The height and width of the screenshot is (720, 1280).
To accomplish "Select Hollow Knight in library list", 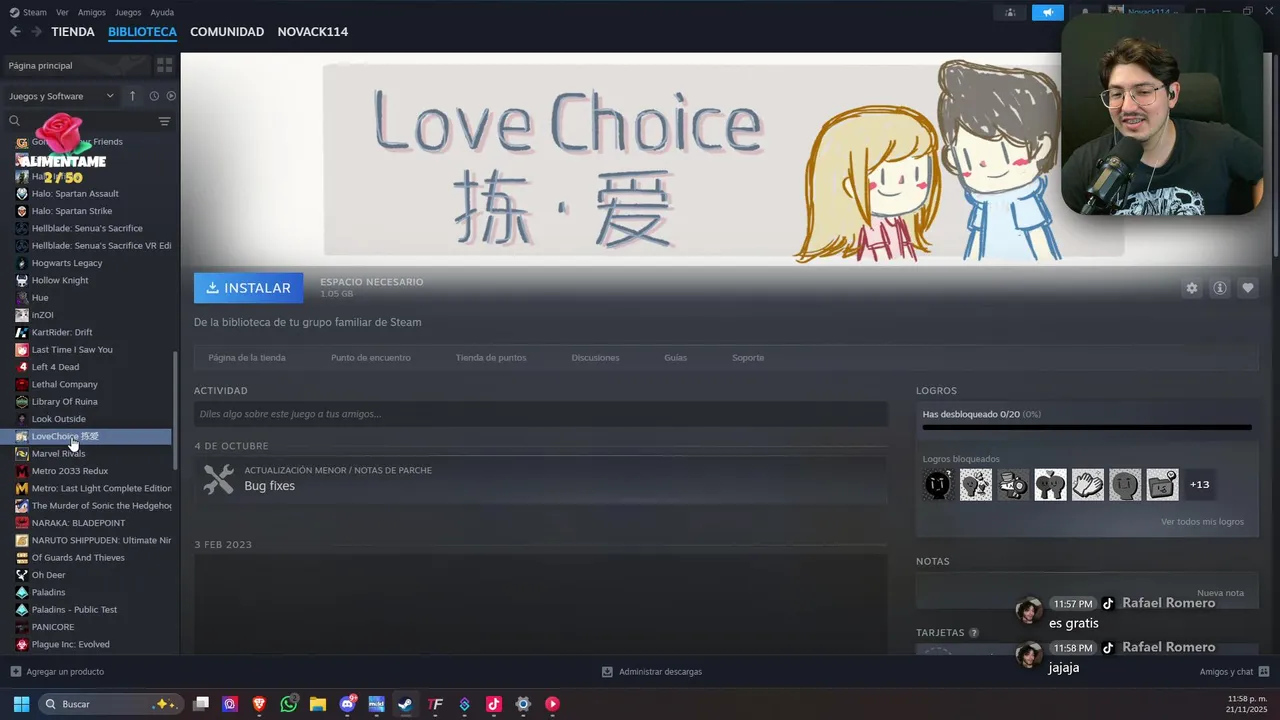I will 60,280.
